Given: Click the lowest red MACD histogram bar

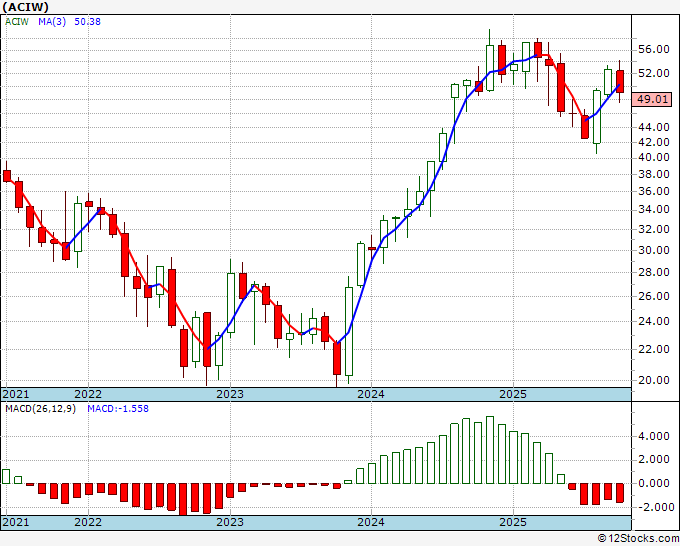Looking at the screenshot, I should [183, 499].
